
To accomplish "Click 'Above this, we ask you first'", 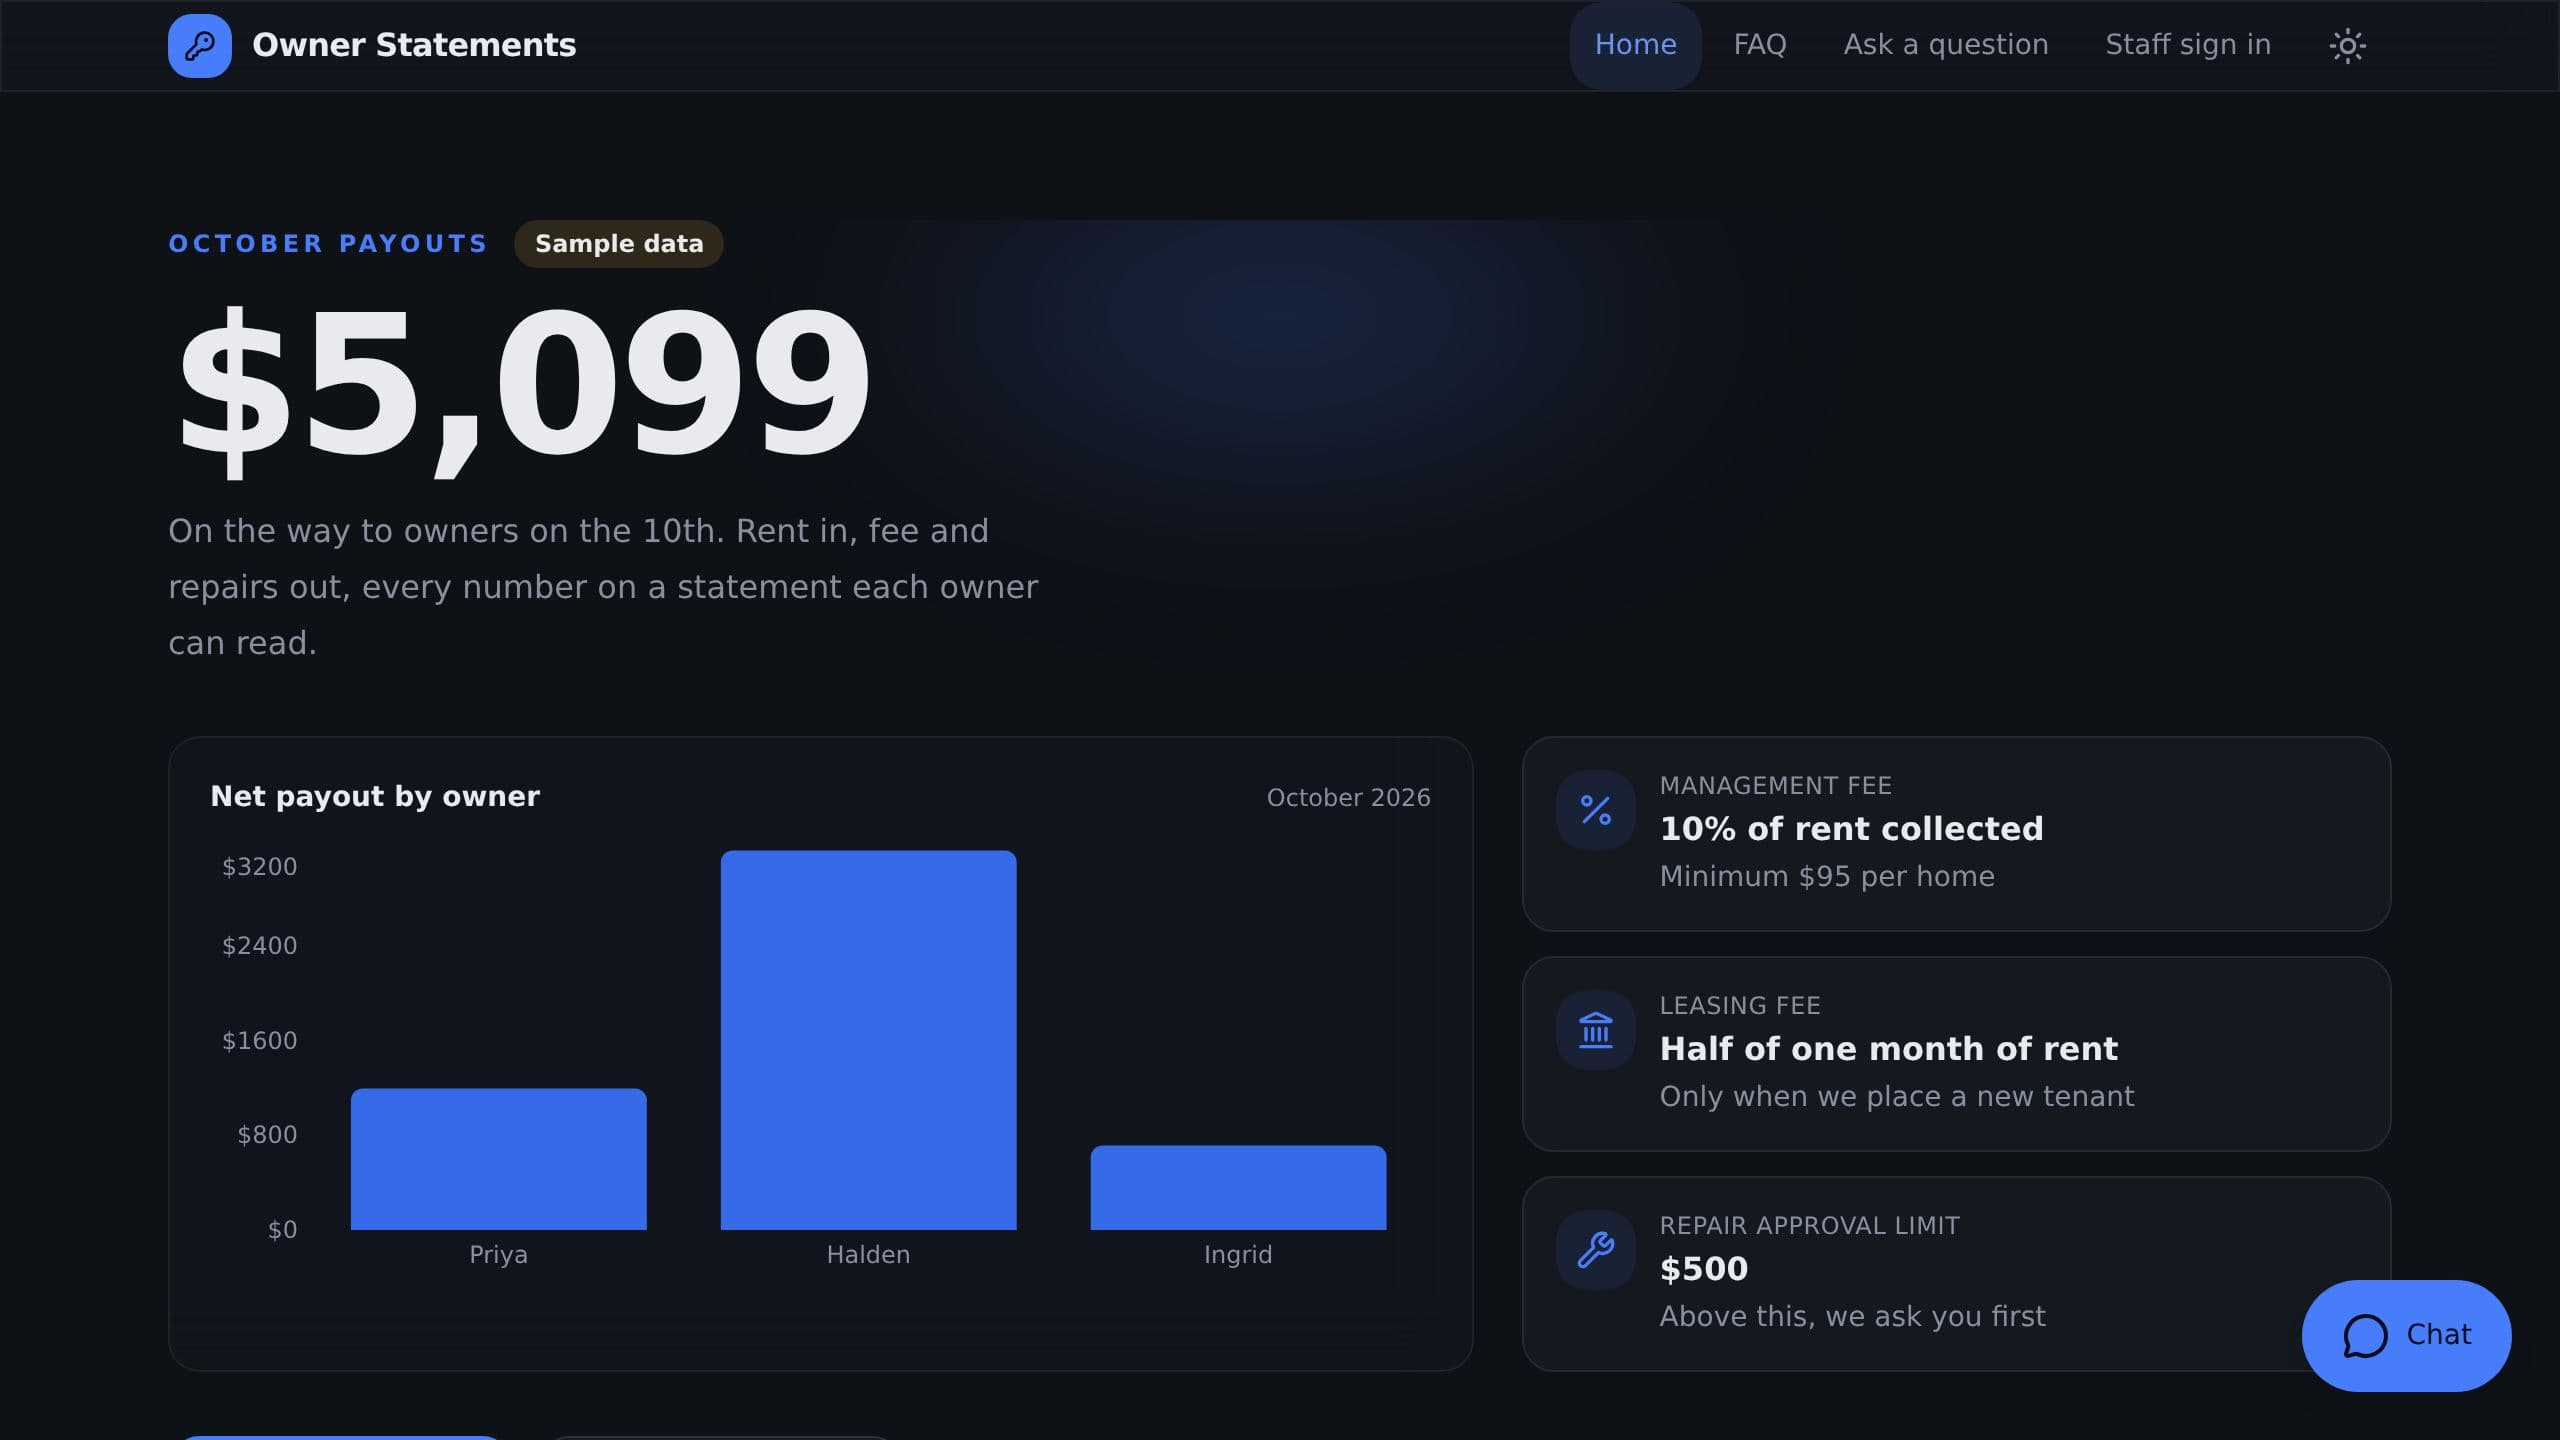I will coord(1853,1317).
